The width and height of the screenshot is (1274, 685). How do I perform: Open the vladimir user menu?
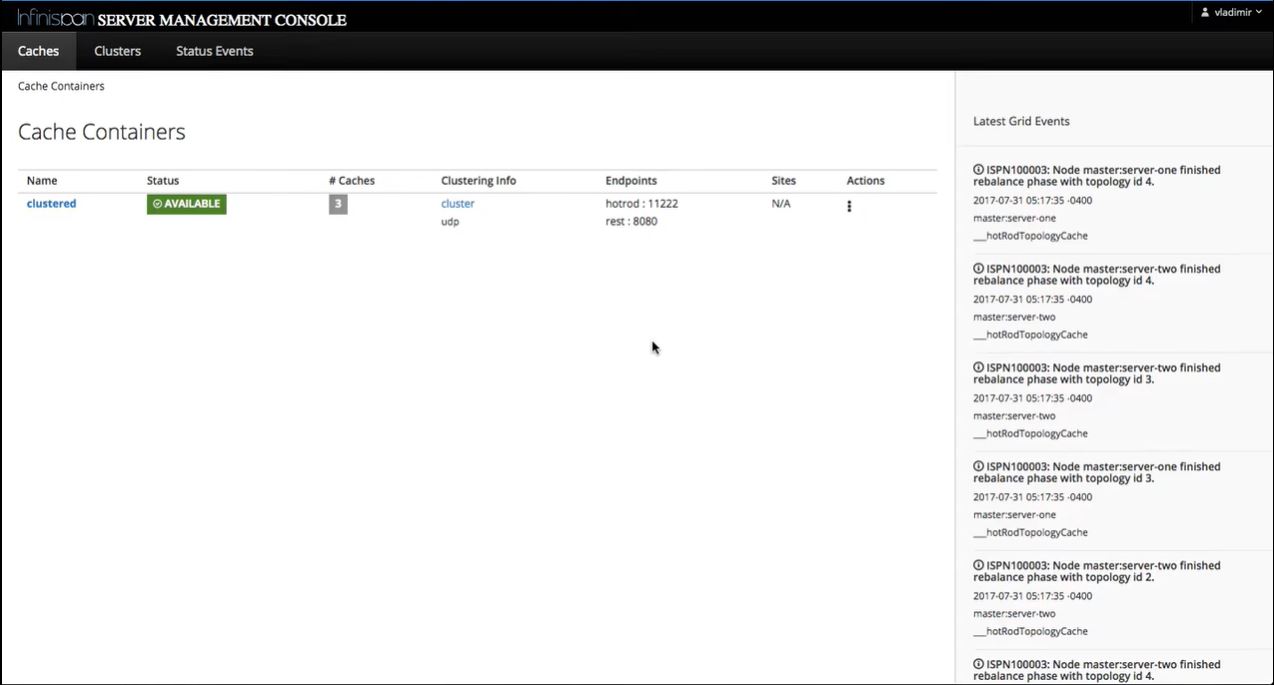pos(1231,12)
